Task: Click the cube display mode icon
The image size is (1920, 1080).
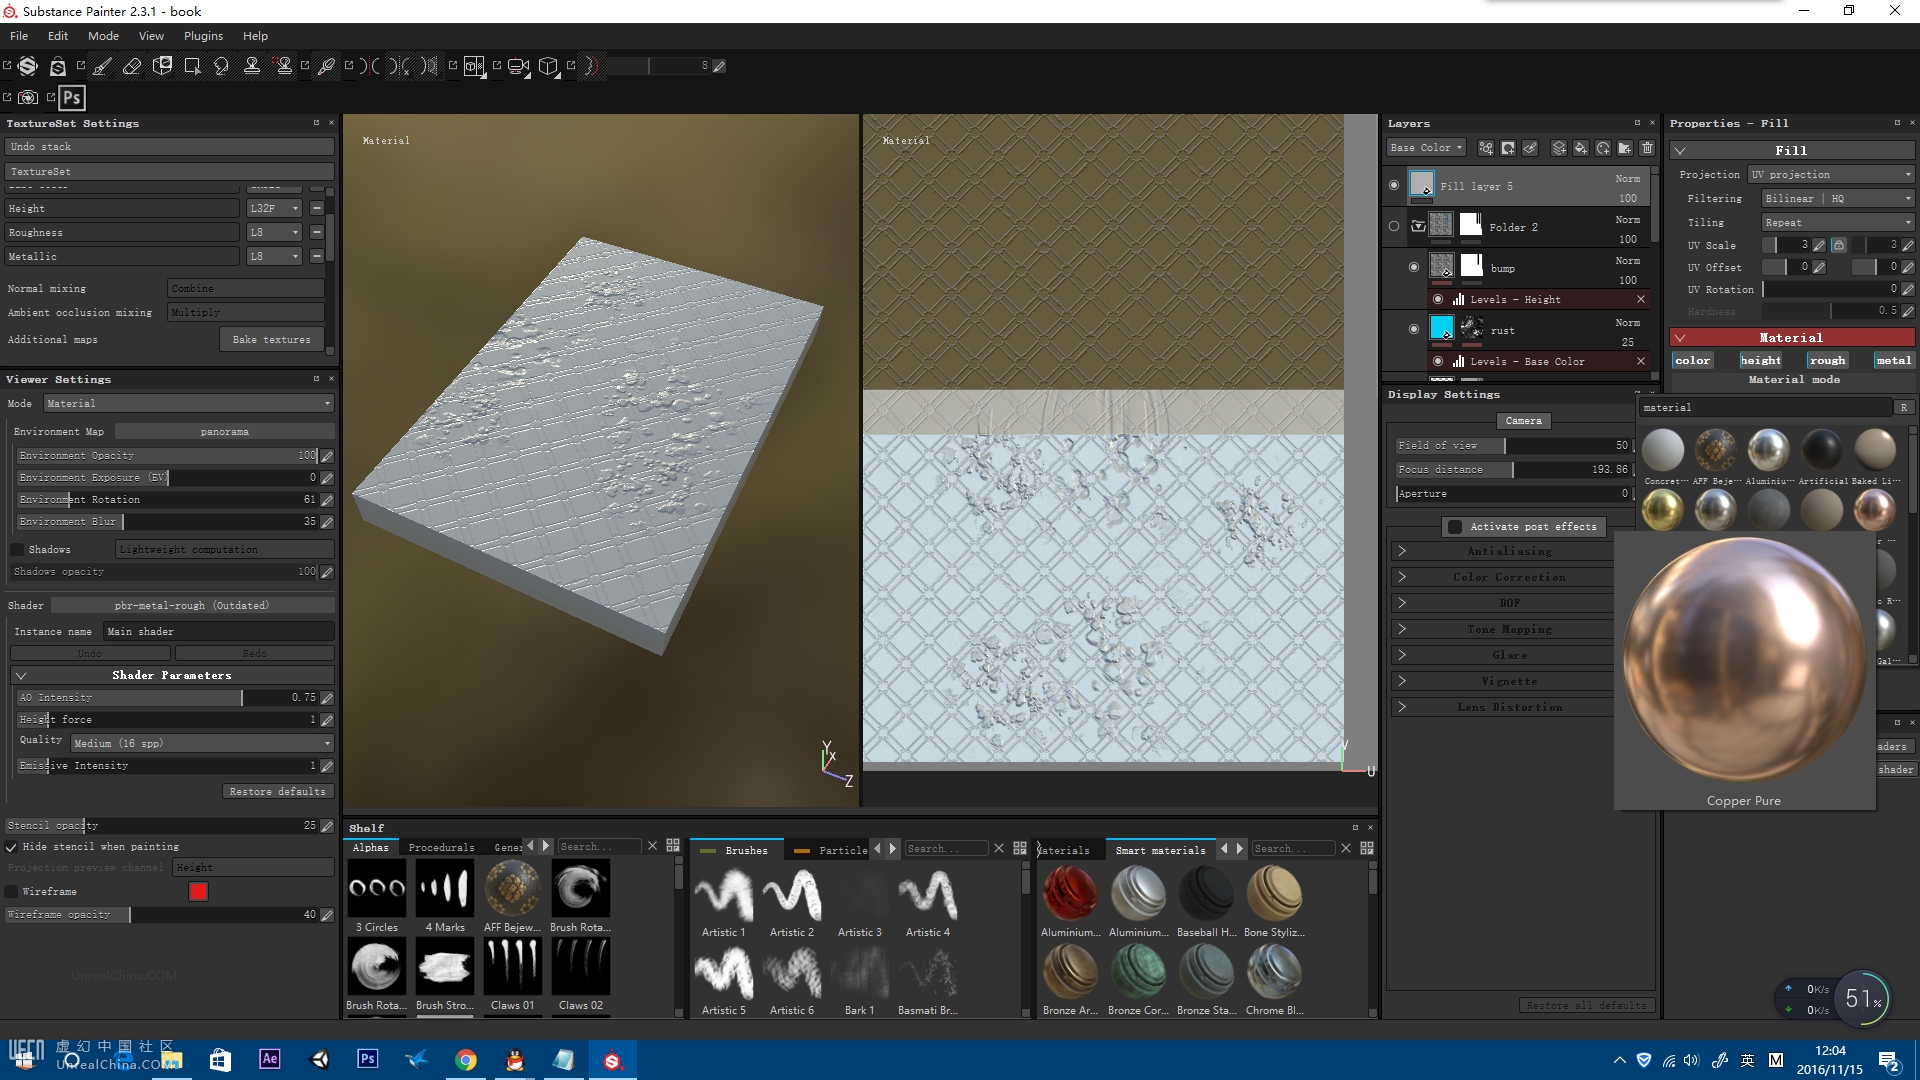Action: point(548,66)
